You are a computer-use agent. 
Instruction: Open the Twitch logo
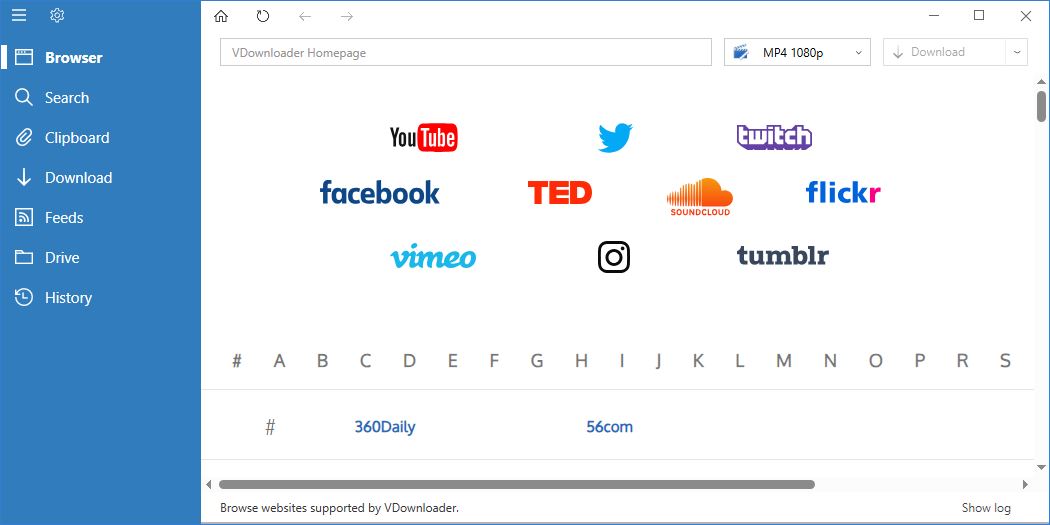774,137
